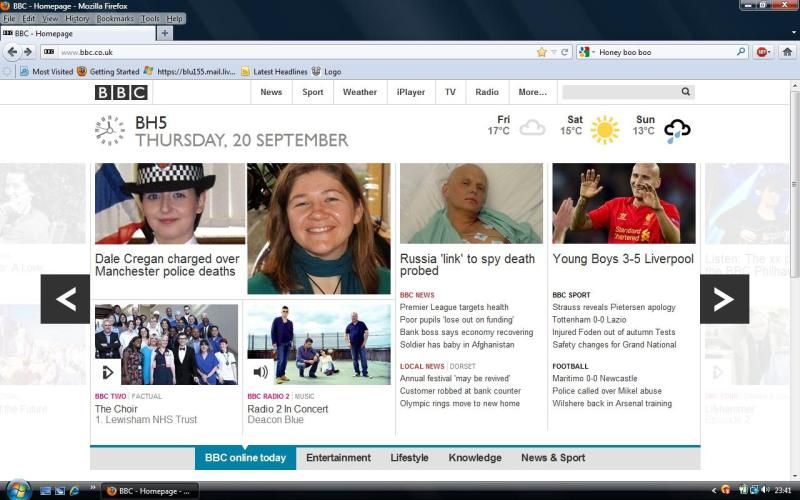Open a new tab with the plus button
The width and height of the screenshot is (800, 500).
coord(164,33)
